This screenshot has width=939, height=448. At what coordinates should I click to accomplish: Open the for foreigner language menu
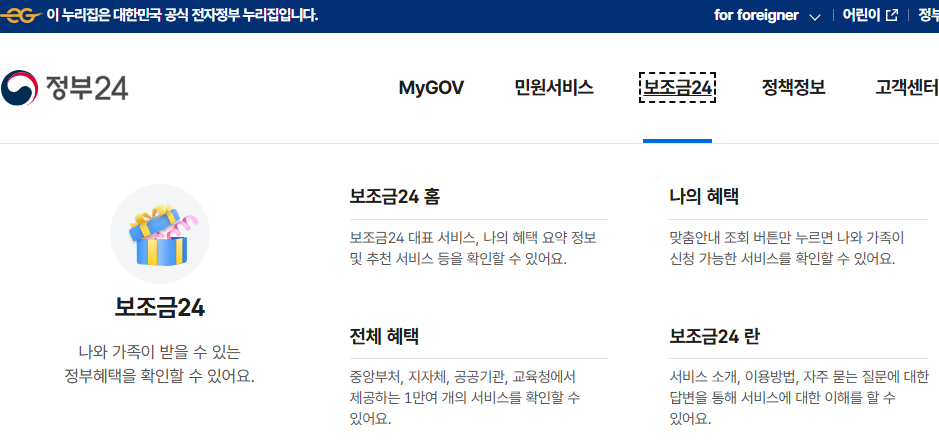click(x=767, y=16)
